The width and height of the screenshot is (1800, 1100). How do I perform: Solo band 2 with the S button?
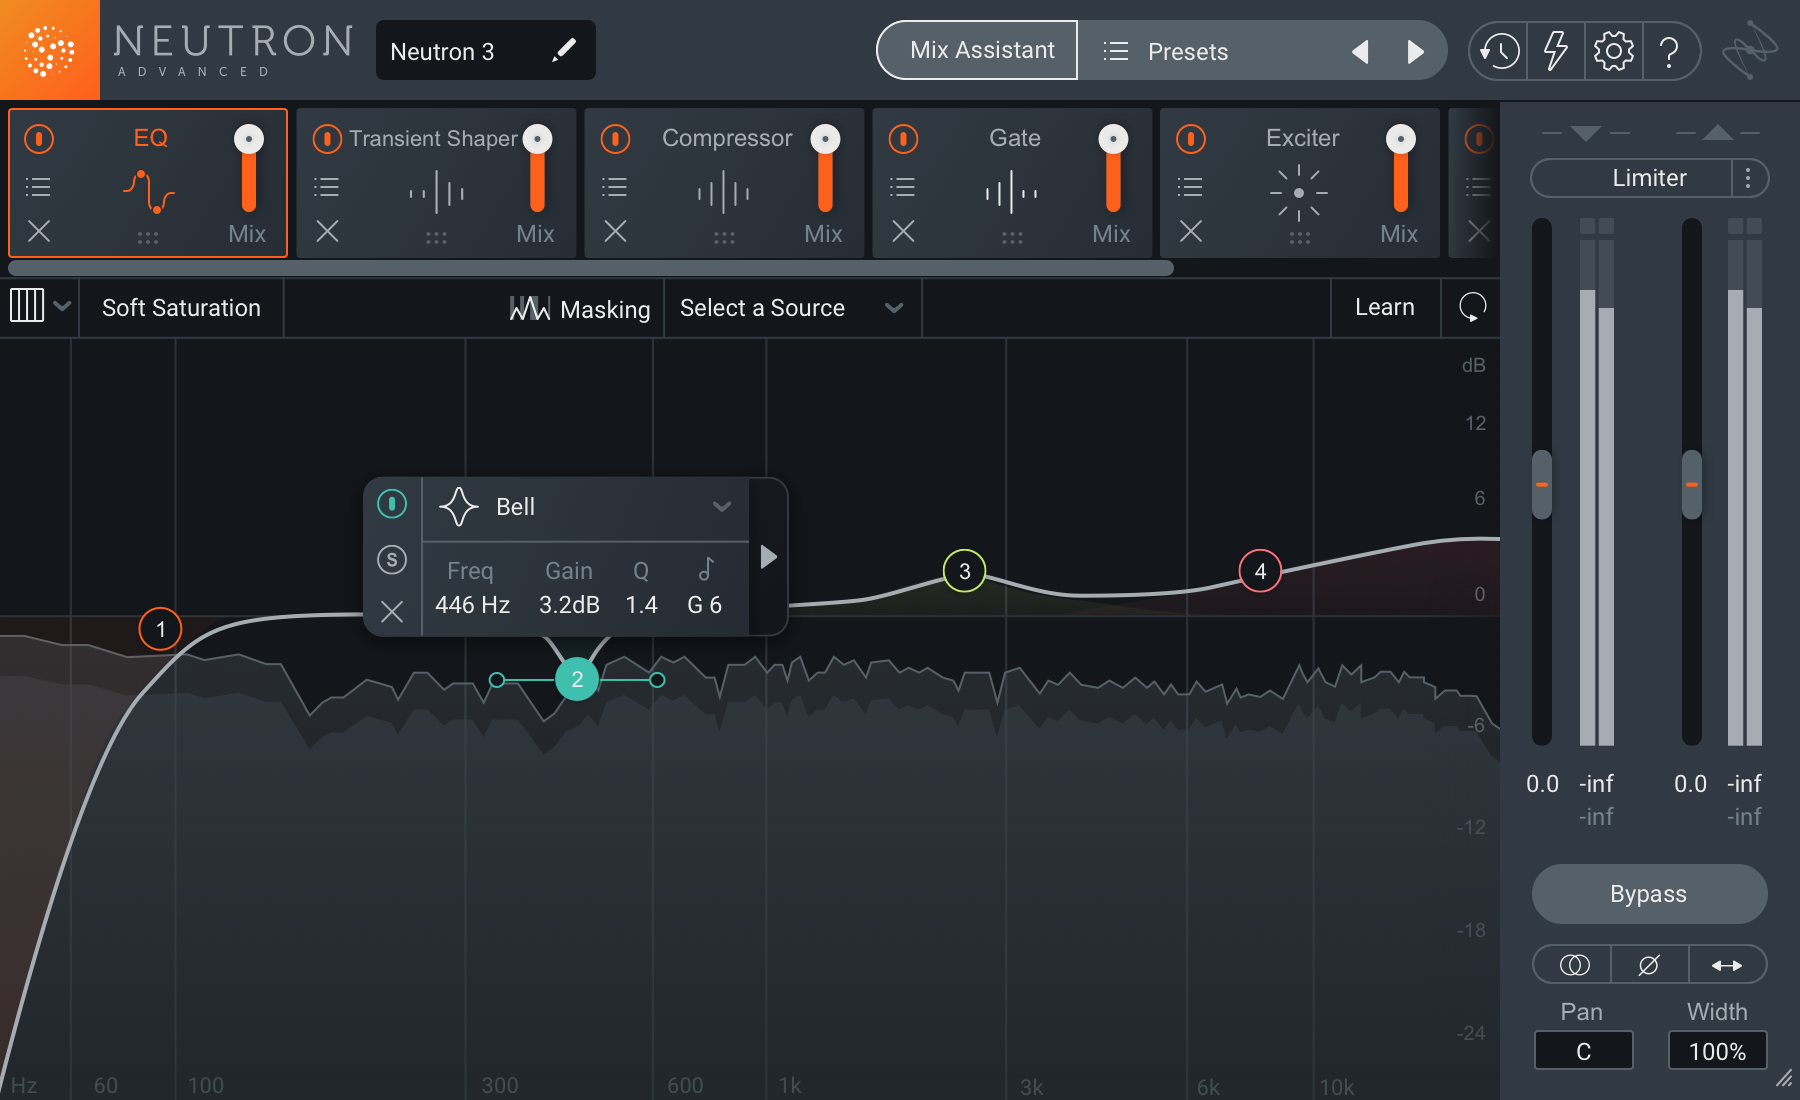(392, 559)
